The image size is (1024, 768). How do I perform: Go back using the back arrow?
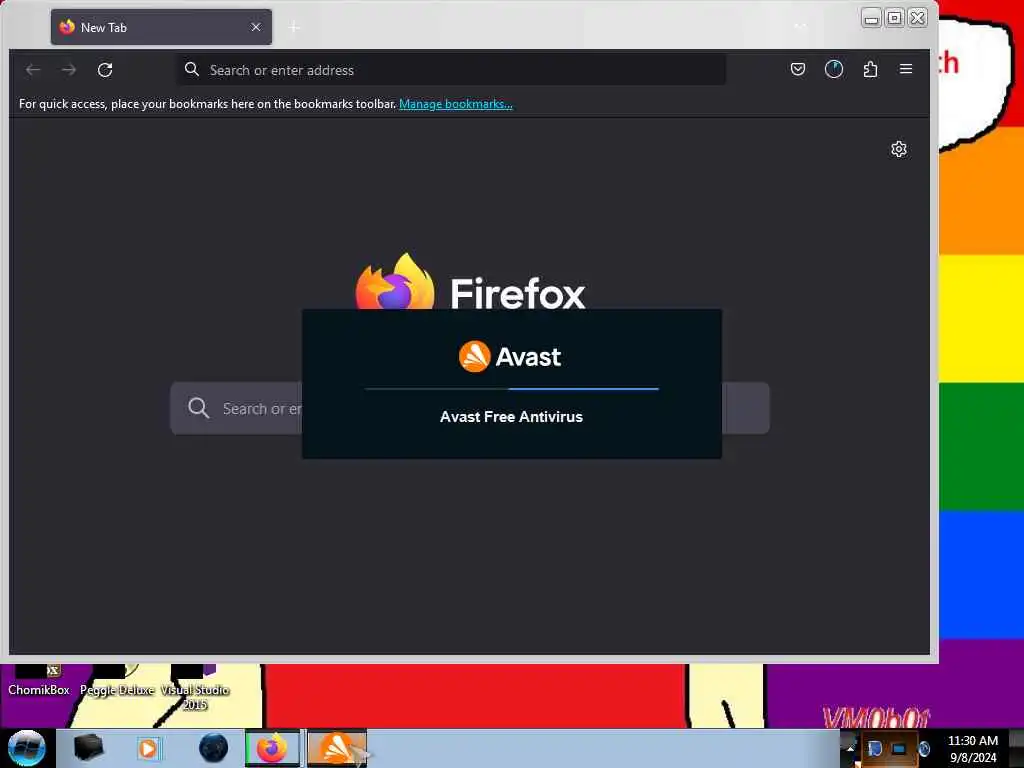coord(33,70)
